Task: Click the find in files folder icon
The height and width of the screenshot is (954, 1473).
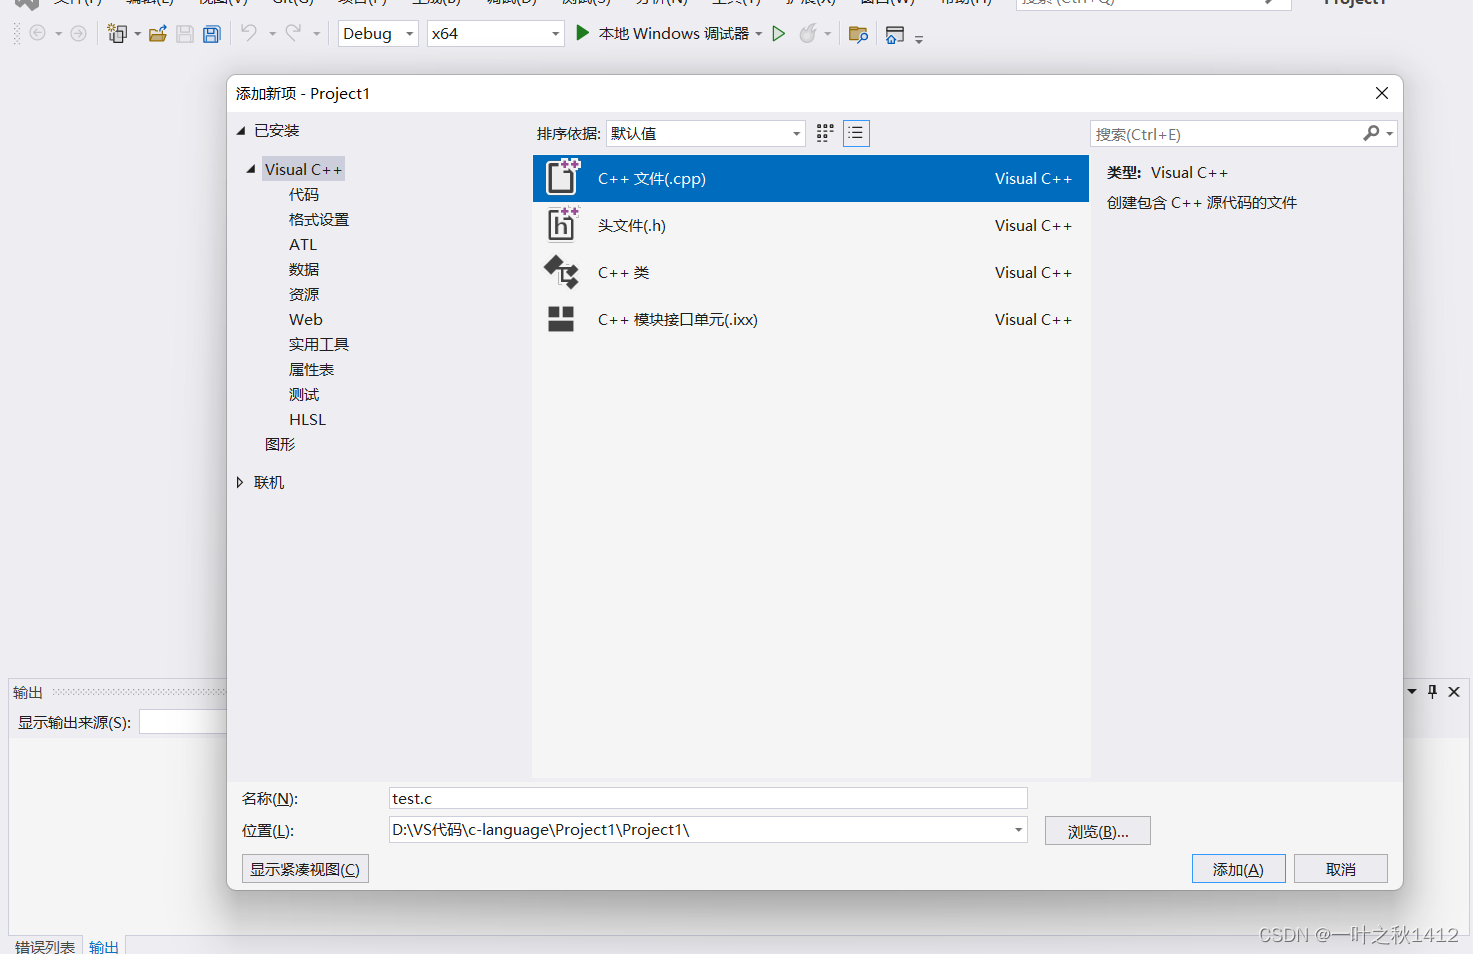Action: click(858, 34)
